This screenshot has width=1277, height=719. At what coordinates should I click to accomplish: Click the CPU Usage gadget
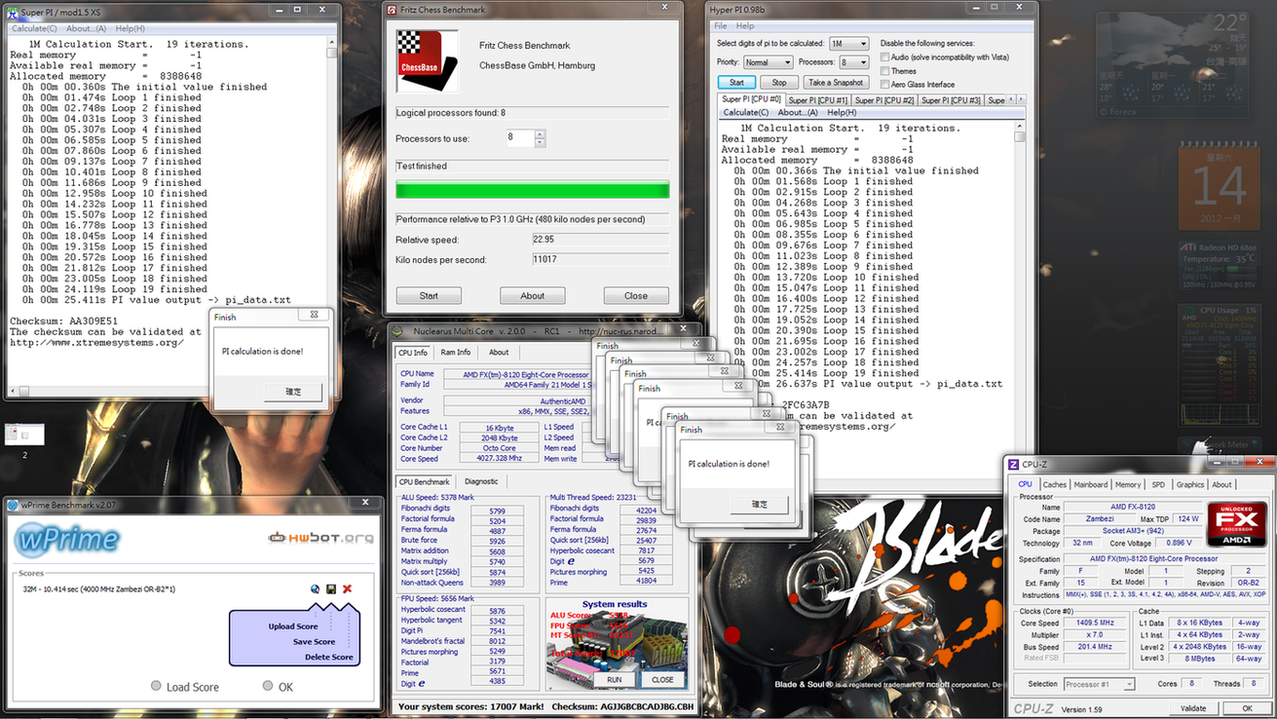1220,366
